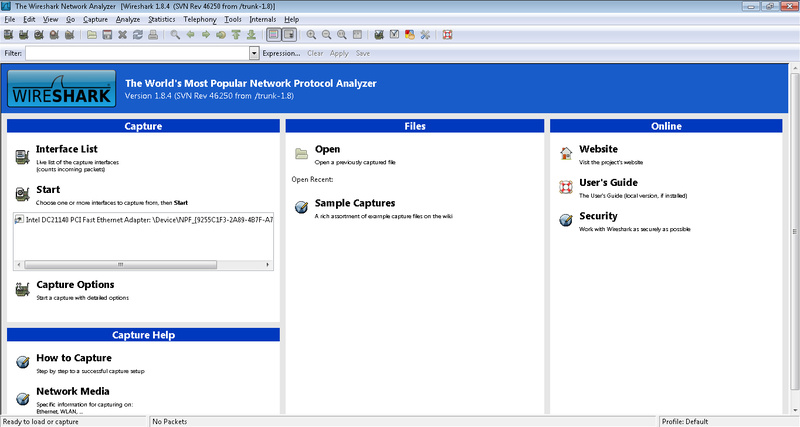Screen dimensions: 800x427
Task: Apply the display filter
Action: point(339,53)
